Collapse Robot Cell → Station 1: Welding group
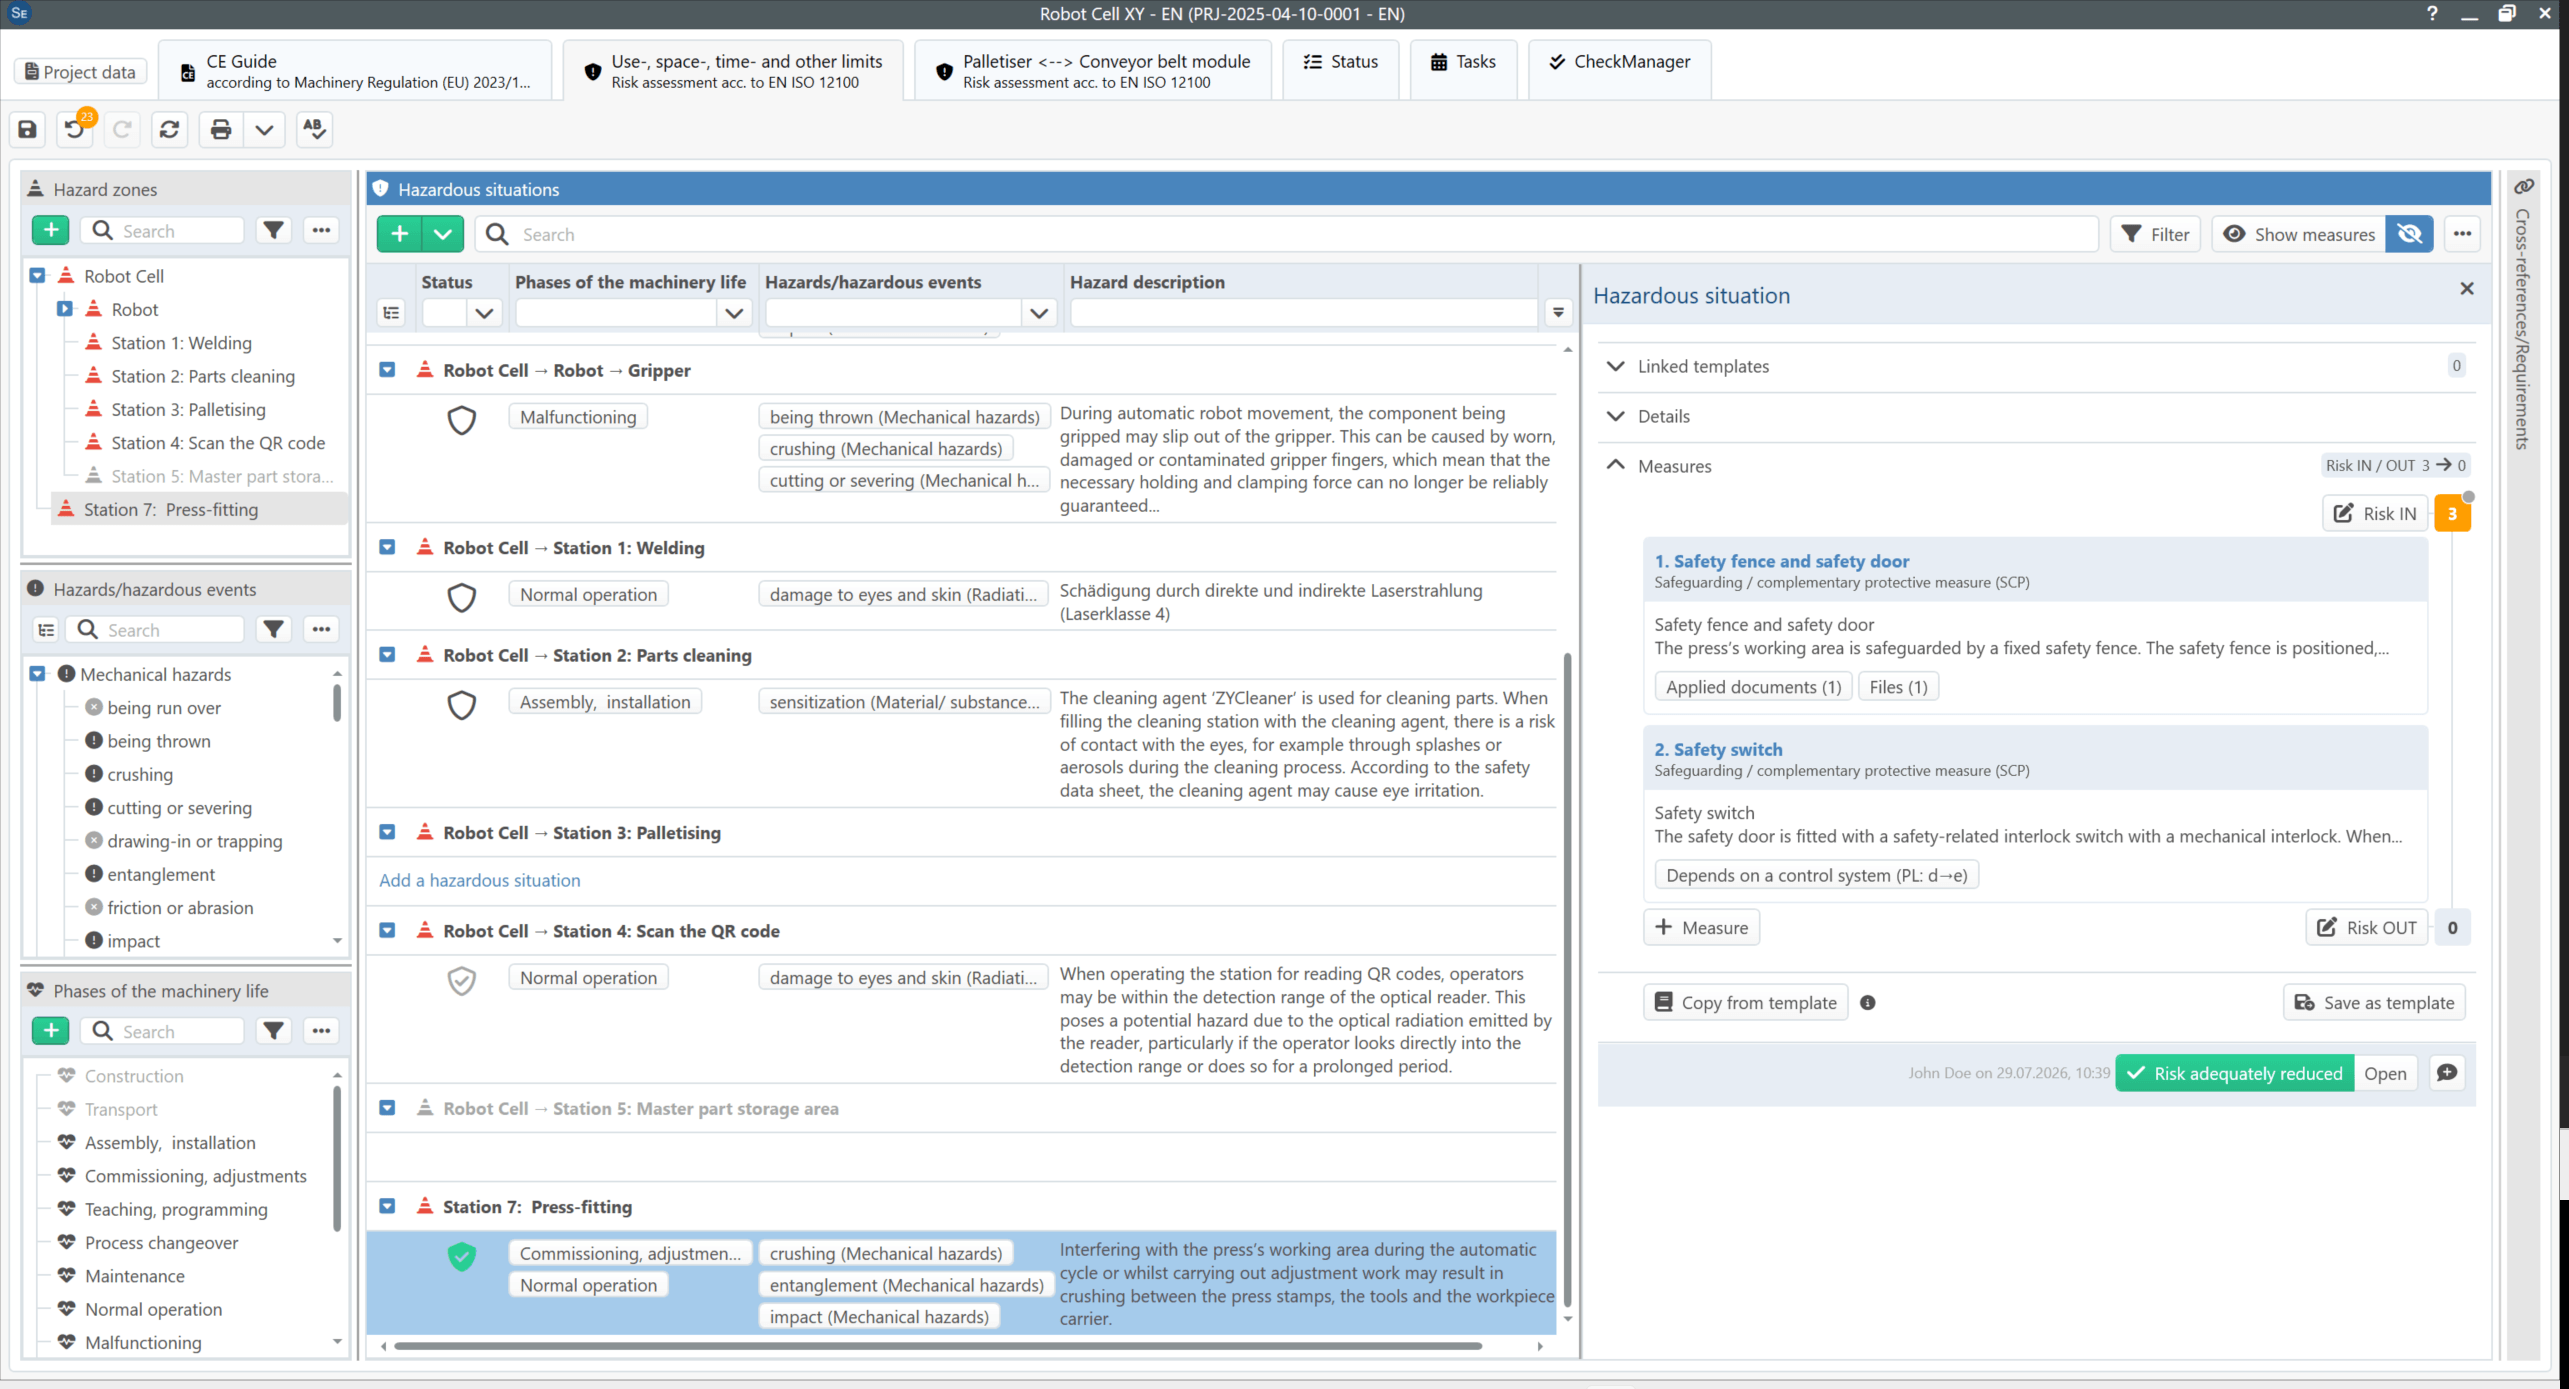The height and width of the screenshot is (1389, 2569). [x=387, y=548]
